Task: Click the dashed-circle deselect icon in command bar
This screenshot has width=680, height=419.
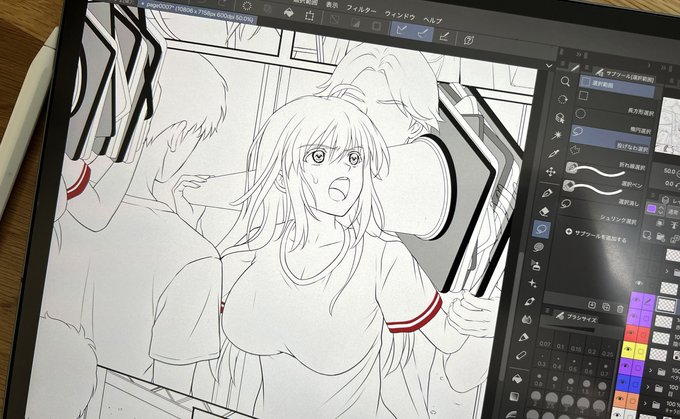Action: [x=247, y=6]
